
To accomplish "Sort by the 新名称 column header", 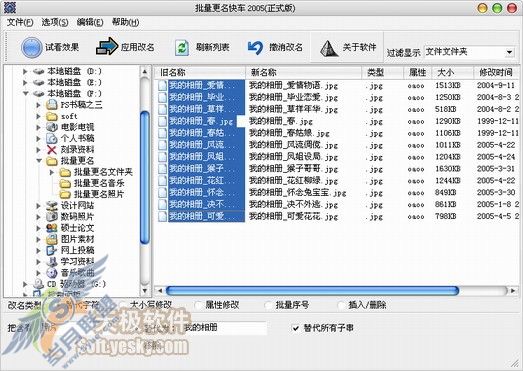I will point(304,72).
